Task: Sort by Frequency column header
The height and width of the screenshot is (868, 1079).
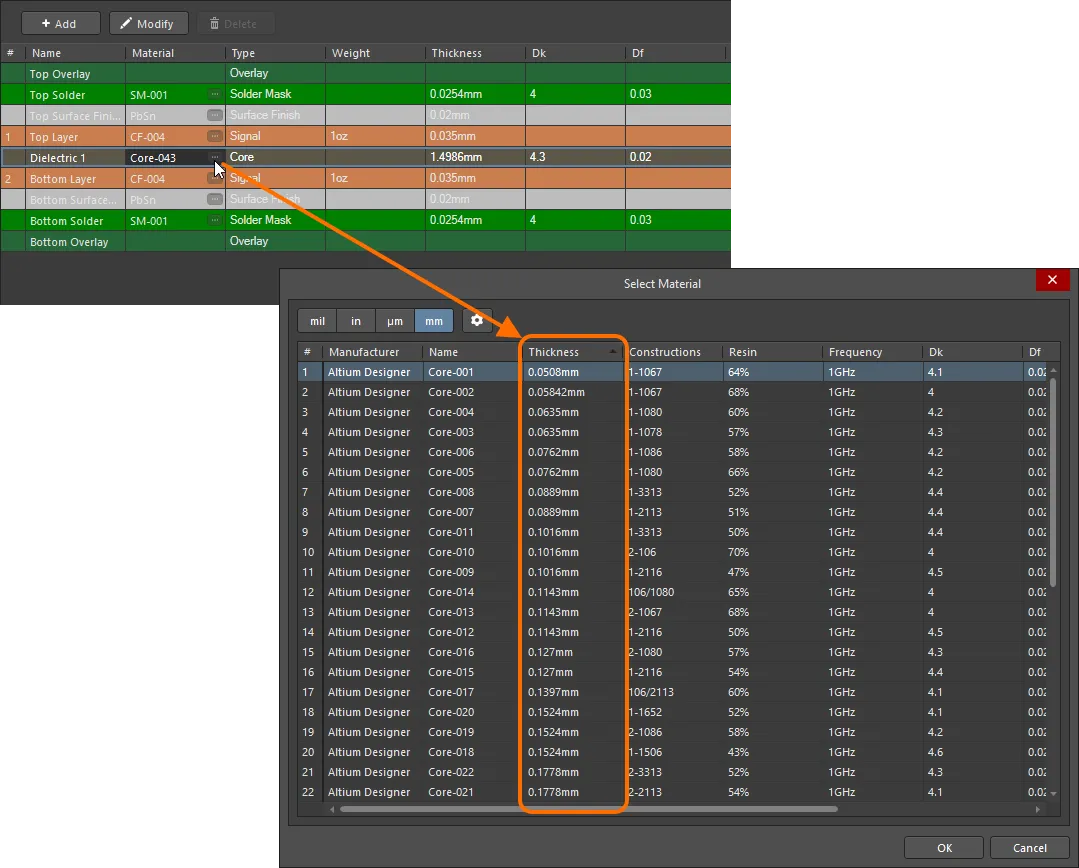Action: (x=873, y=352)
